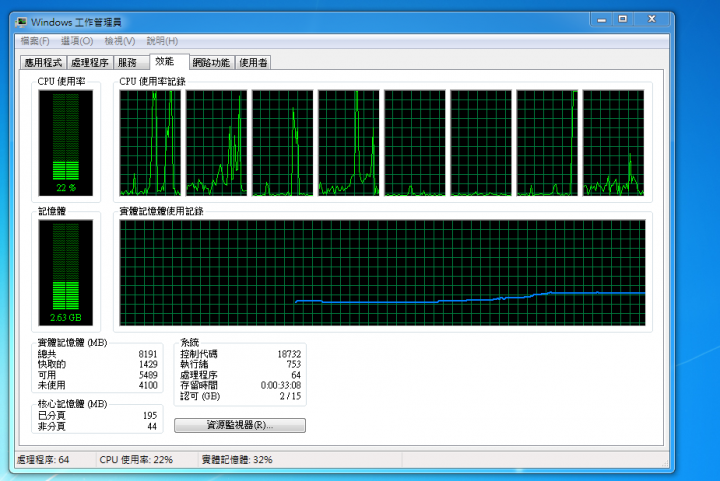Image resolution: width=720 pixels, height=481 pixels.
Task: Click the second CPU core history graph
Action: 216,143
